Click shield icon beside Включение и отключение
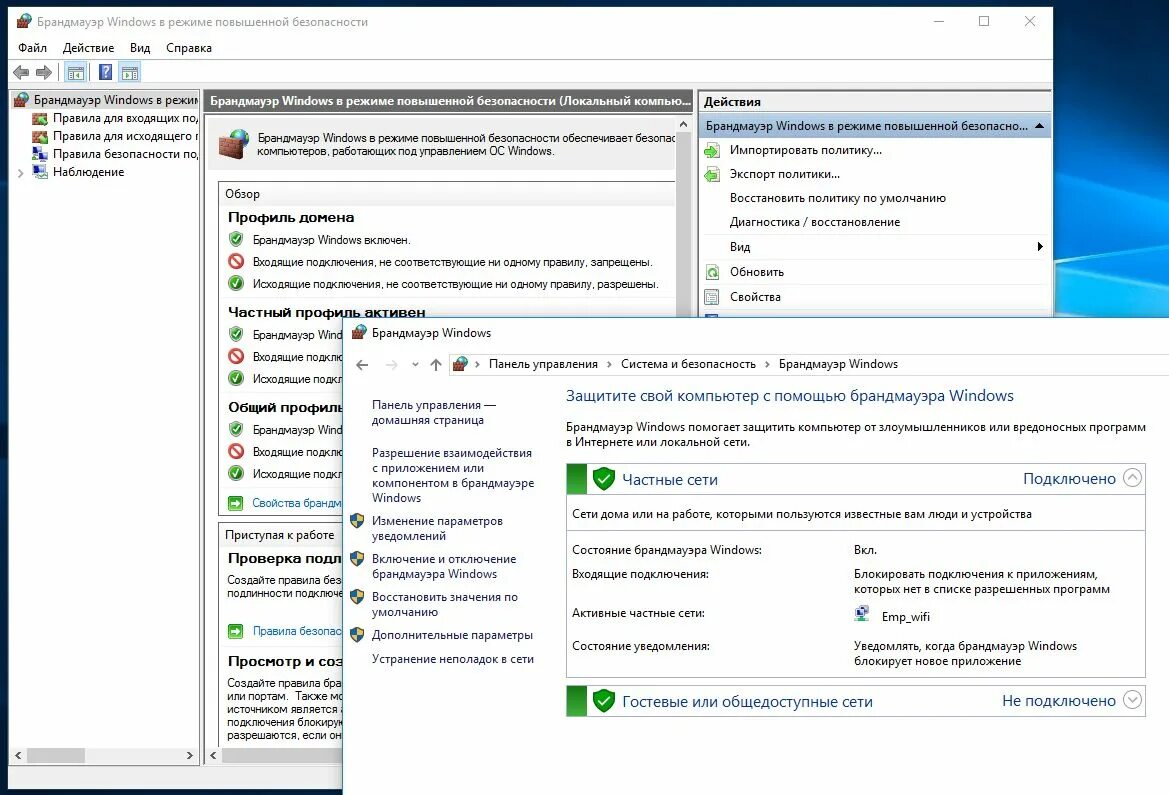1169x795 pixels. pos(357,559)
